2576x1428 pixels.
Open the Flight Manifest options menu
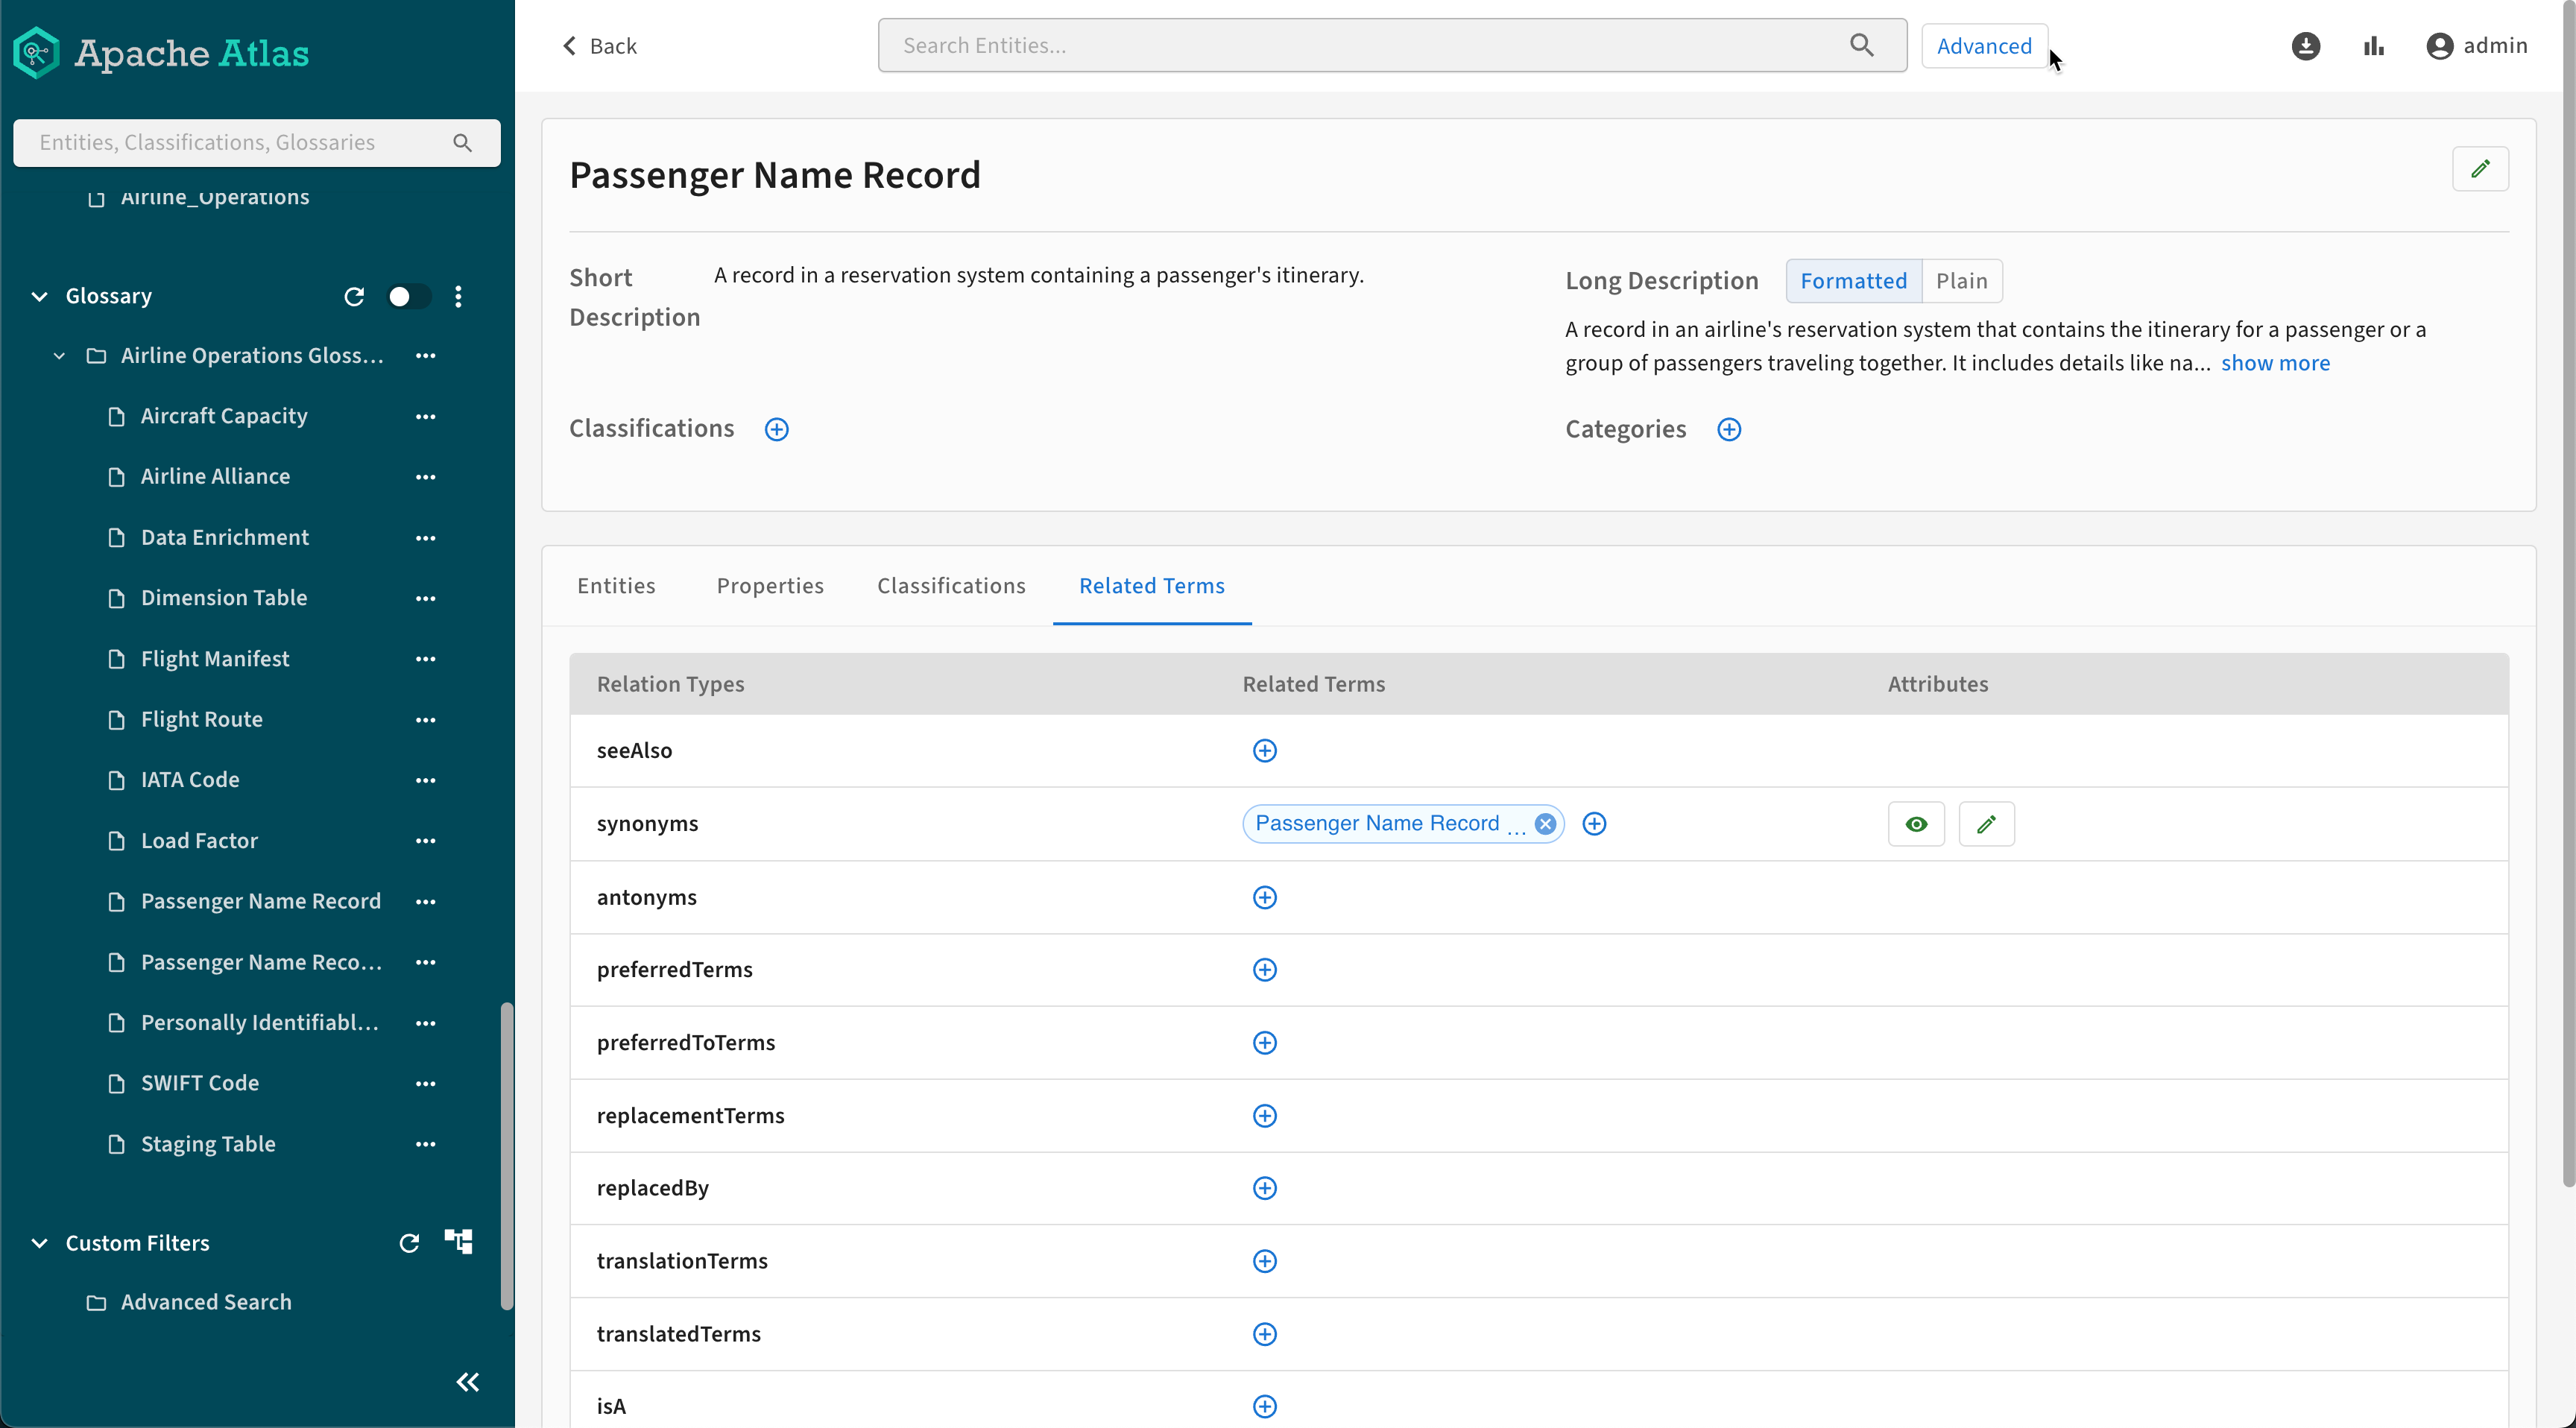click(x=425, y=659)
